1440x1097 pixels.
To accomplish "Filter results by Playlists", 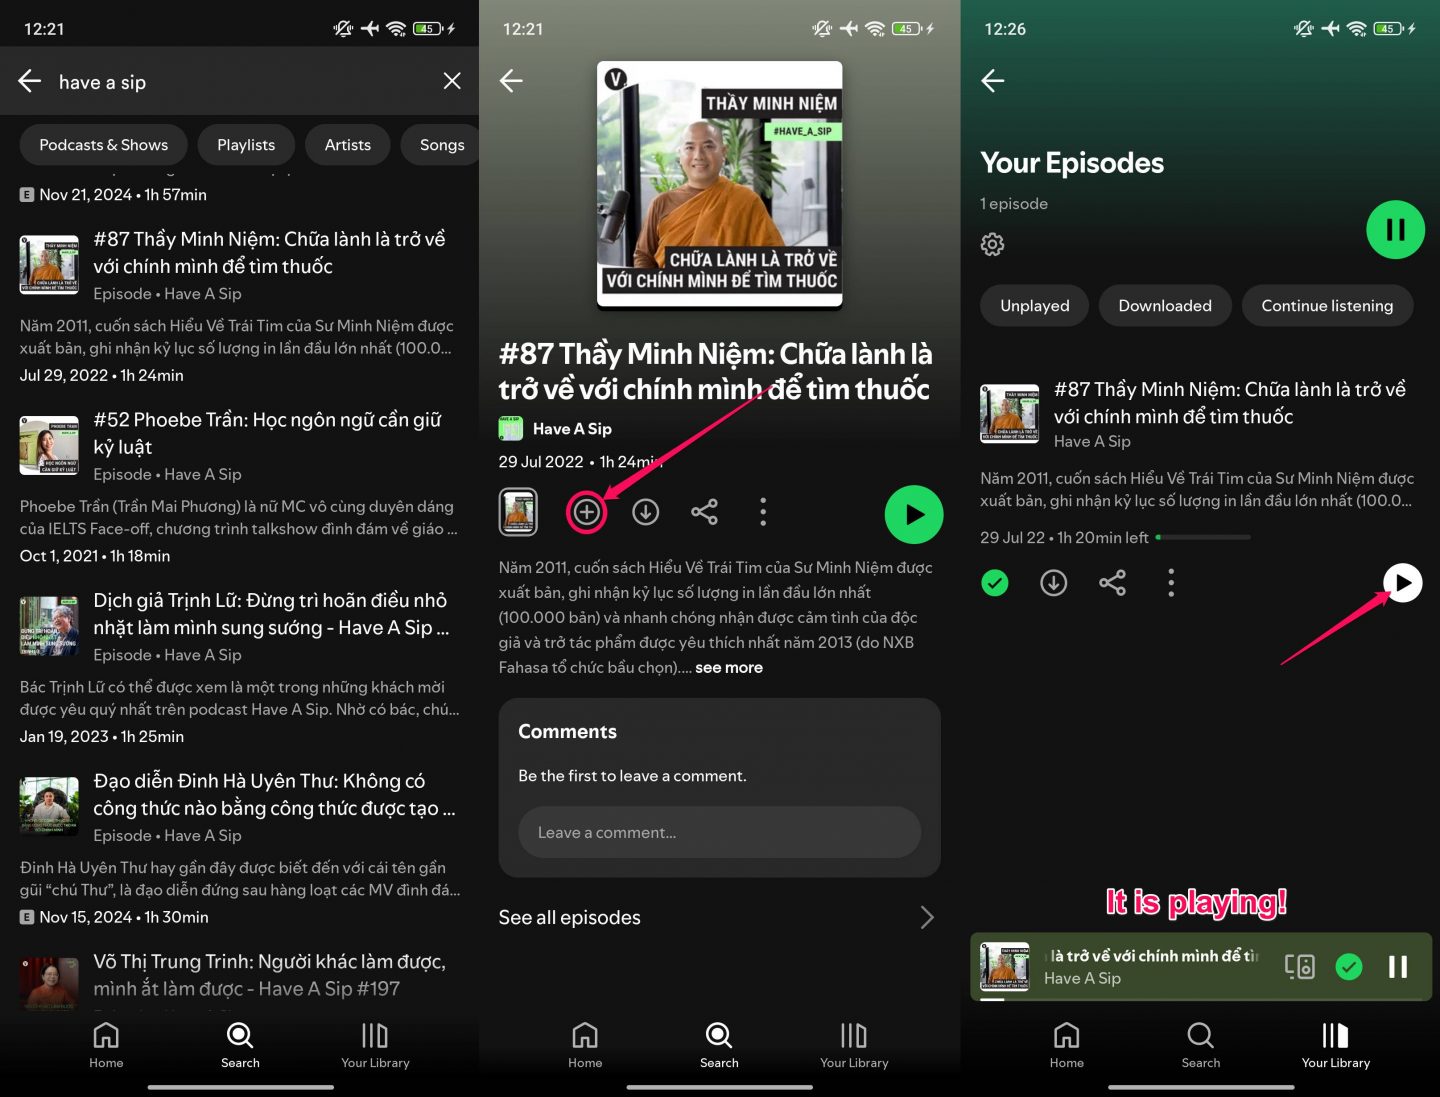I will 246,145.
